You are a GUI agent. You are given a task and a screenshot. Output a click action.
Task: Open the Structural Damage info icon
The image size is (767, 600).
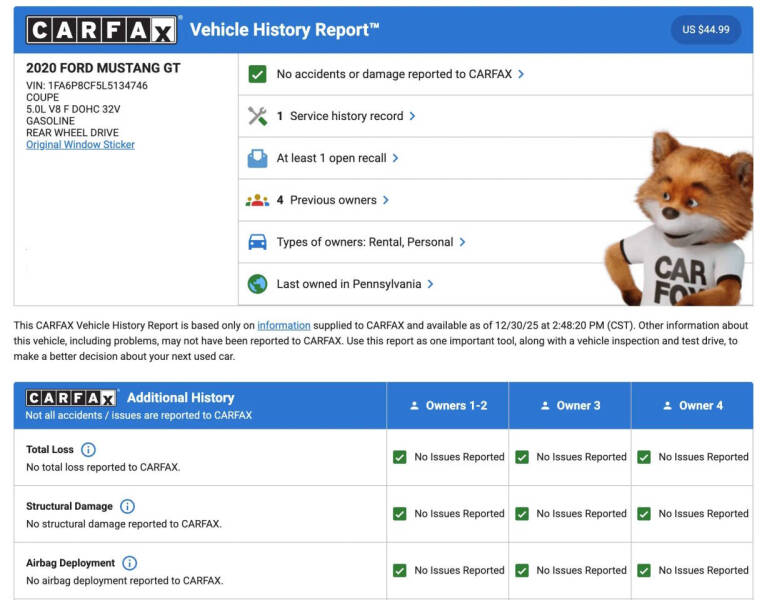(127, 507)
